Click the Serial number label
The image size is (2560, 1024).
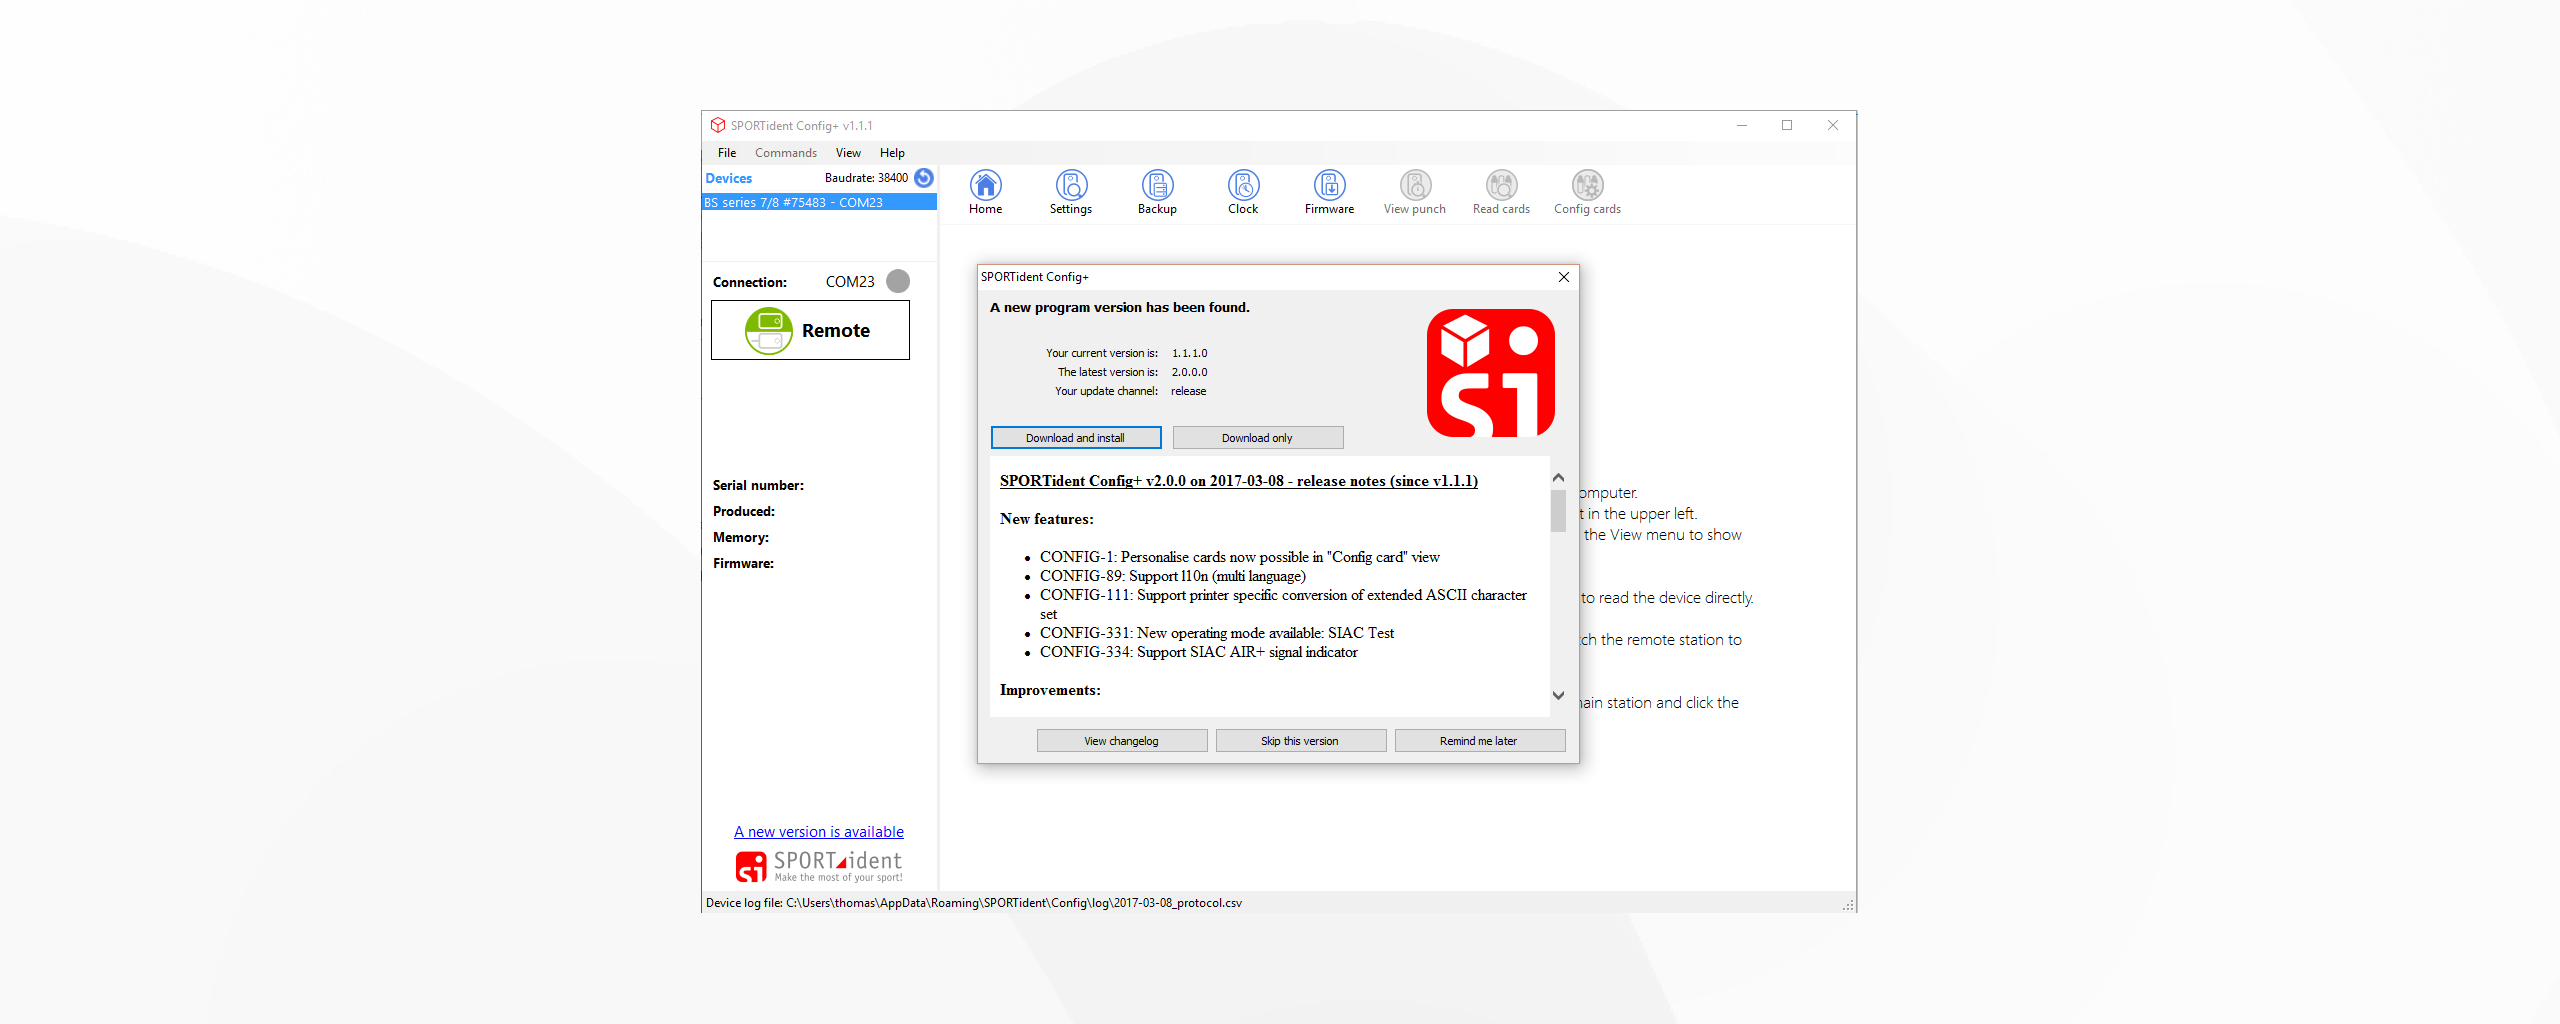[758, 485]
